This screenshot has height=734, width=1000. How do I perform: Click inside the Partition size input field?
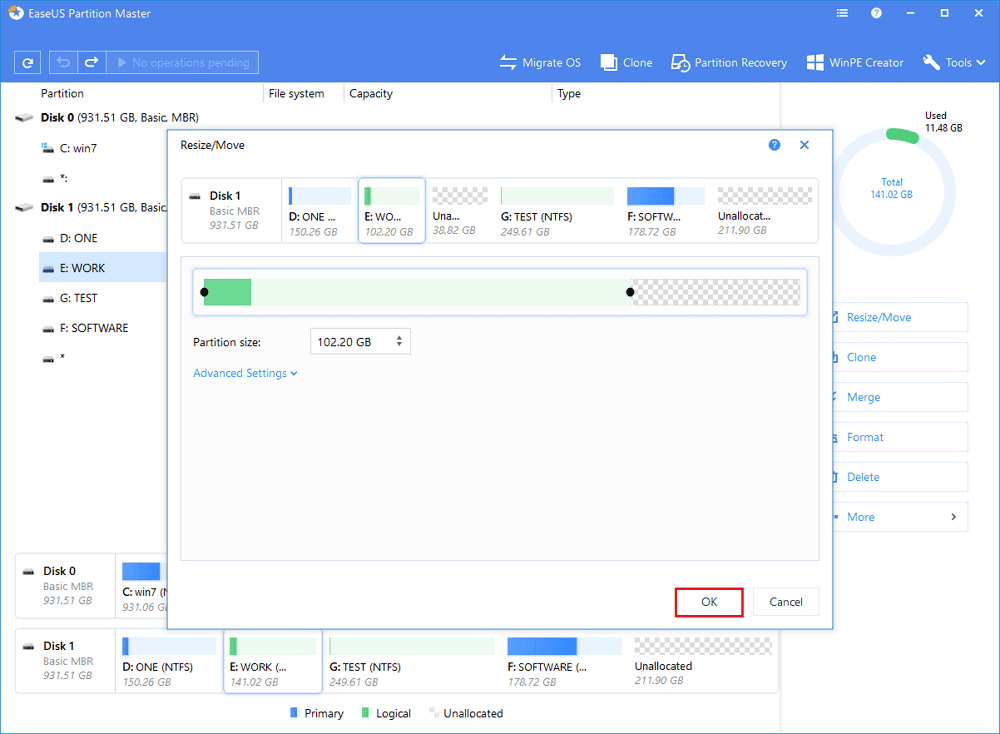coord(350,342)
